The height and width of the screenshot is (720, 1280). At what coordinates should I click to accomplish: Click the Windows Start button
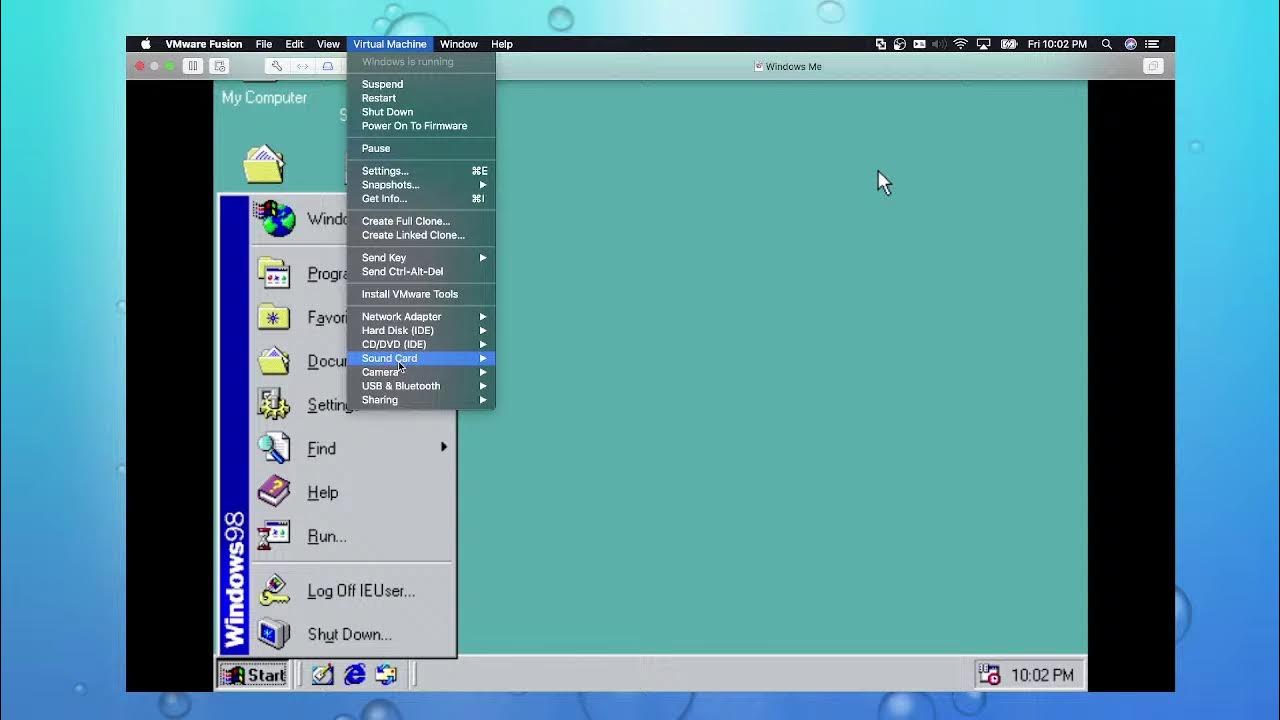254,675
